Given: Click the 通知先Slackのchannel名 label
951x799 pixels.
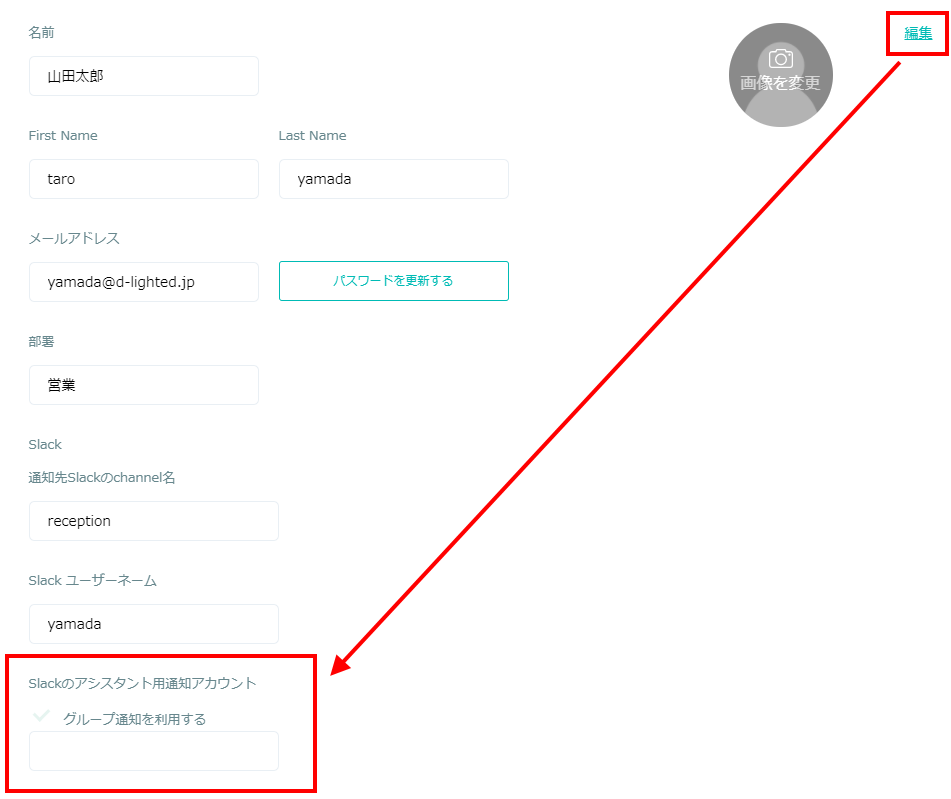Looking at the screenshot, I should point(102,477).
